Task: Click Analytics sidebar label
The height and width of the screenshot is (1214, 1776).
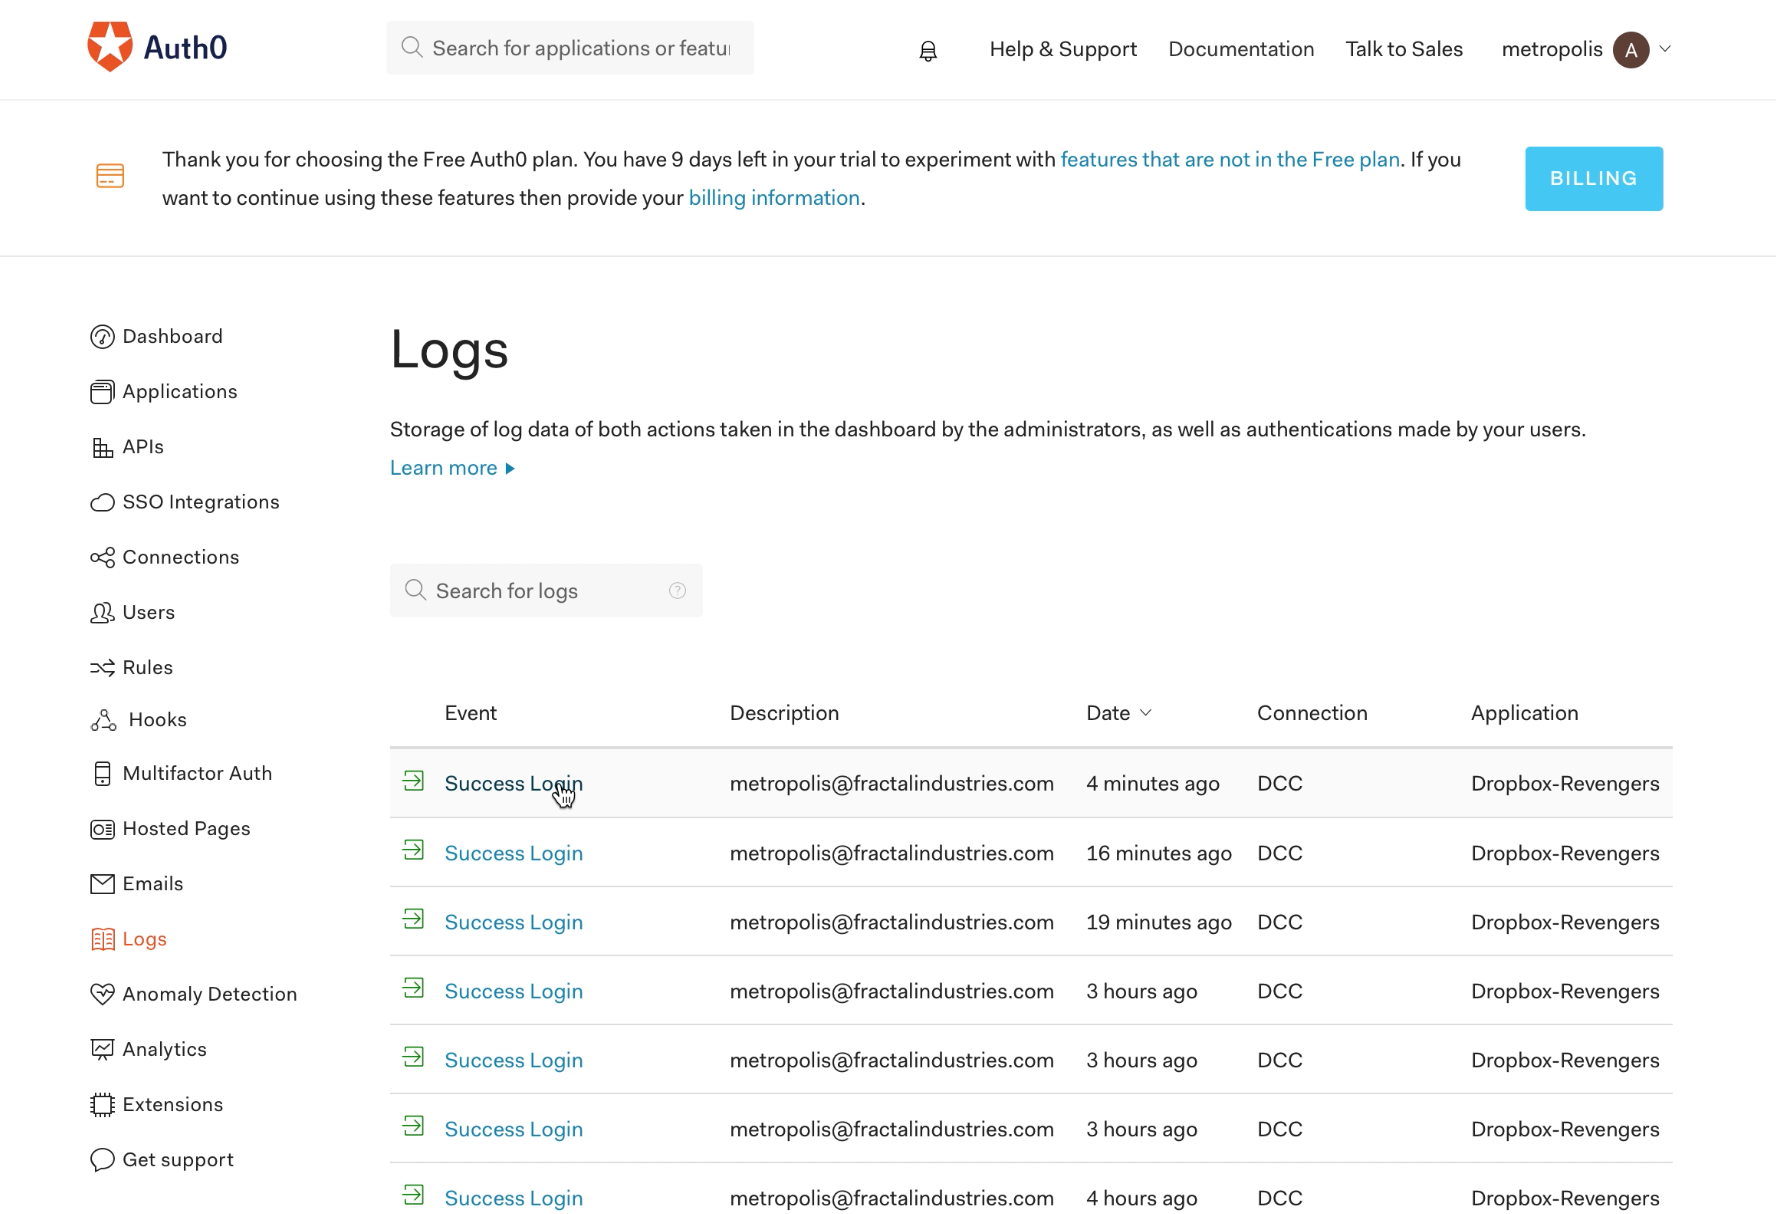Action: click(164, 1049)
